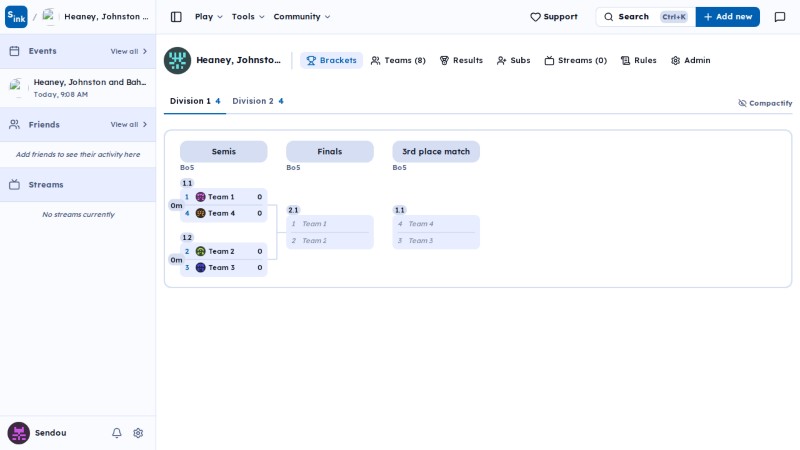This screenshot has width=800, height=450.
Task: Open the Streams (0) tab
Action: pos(576,60)
